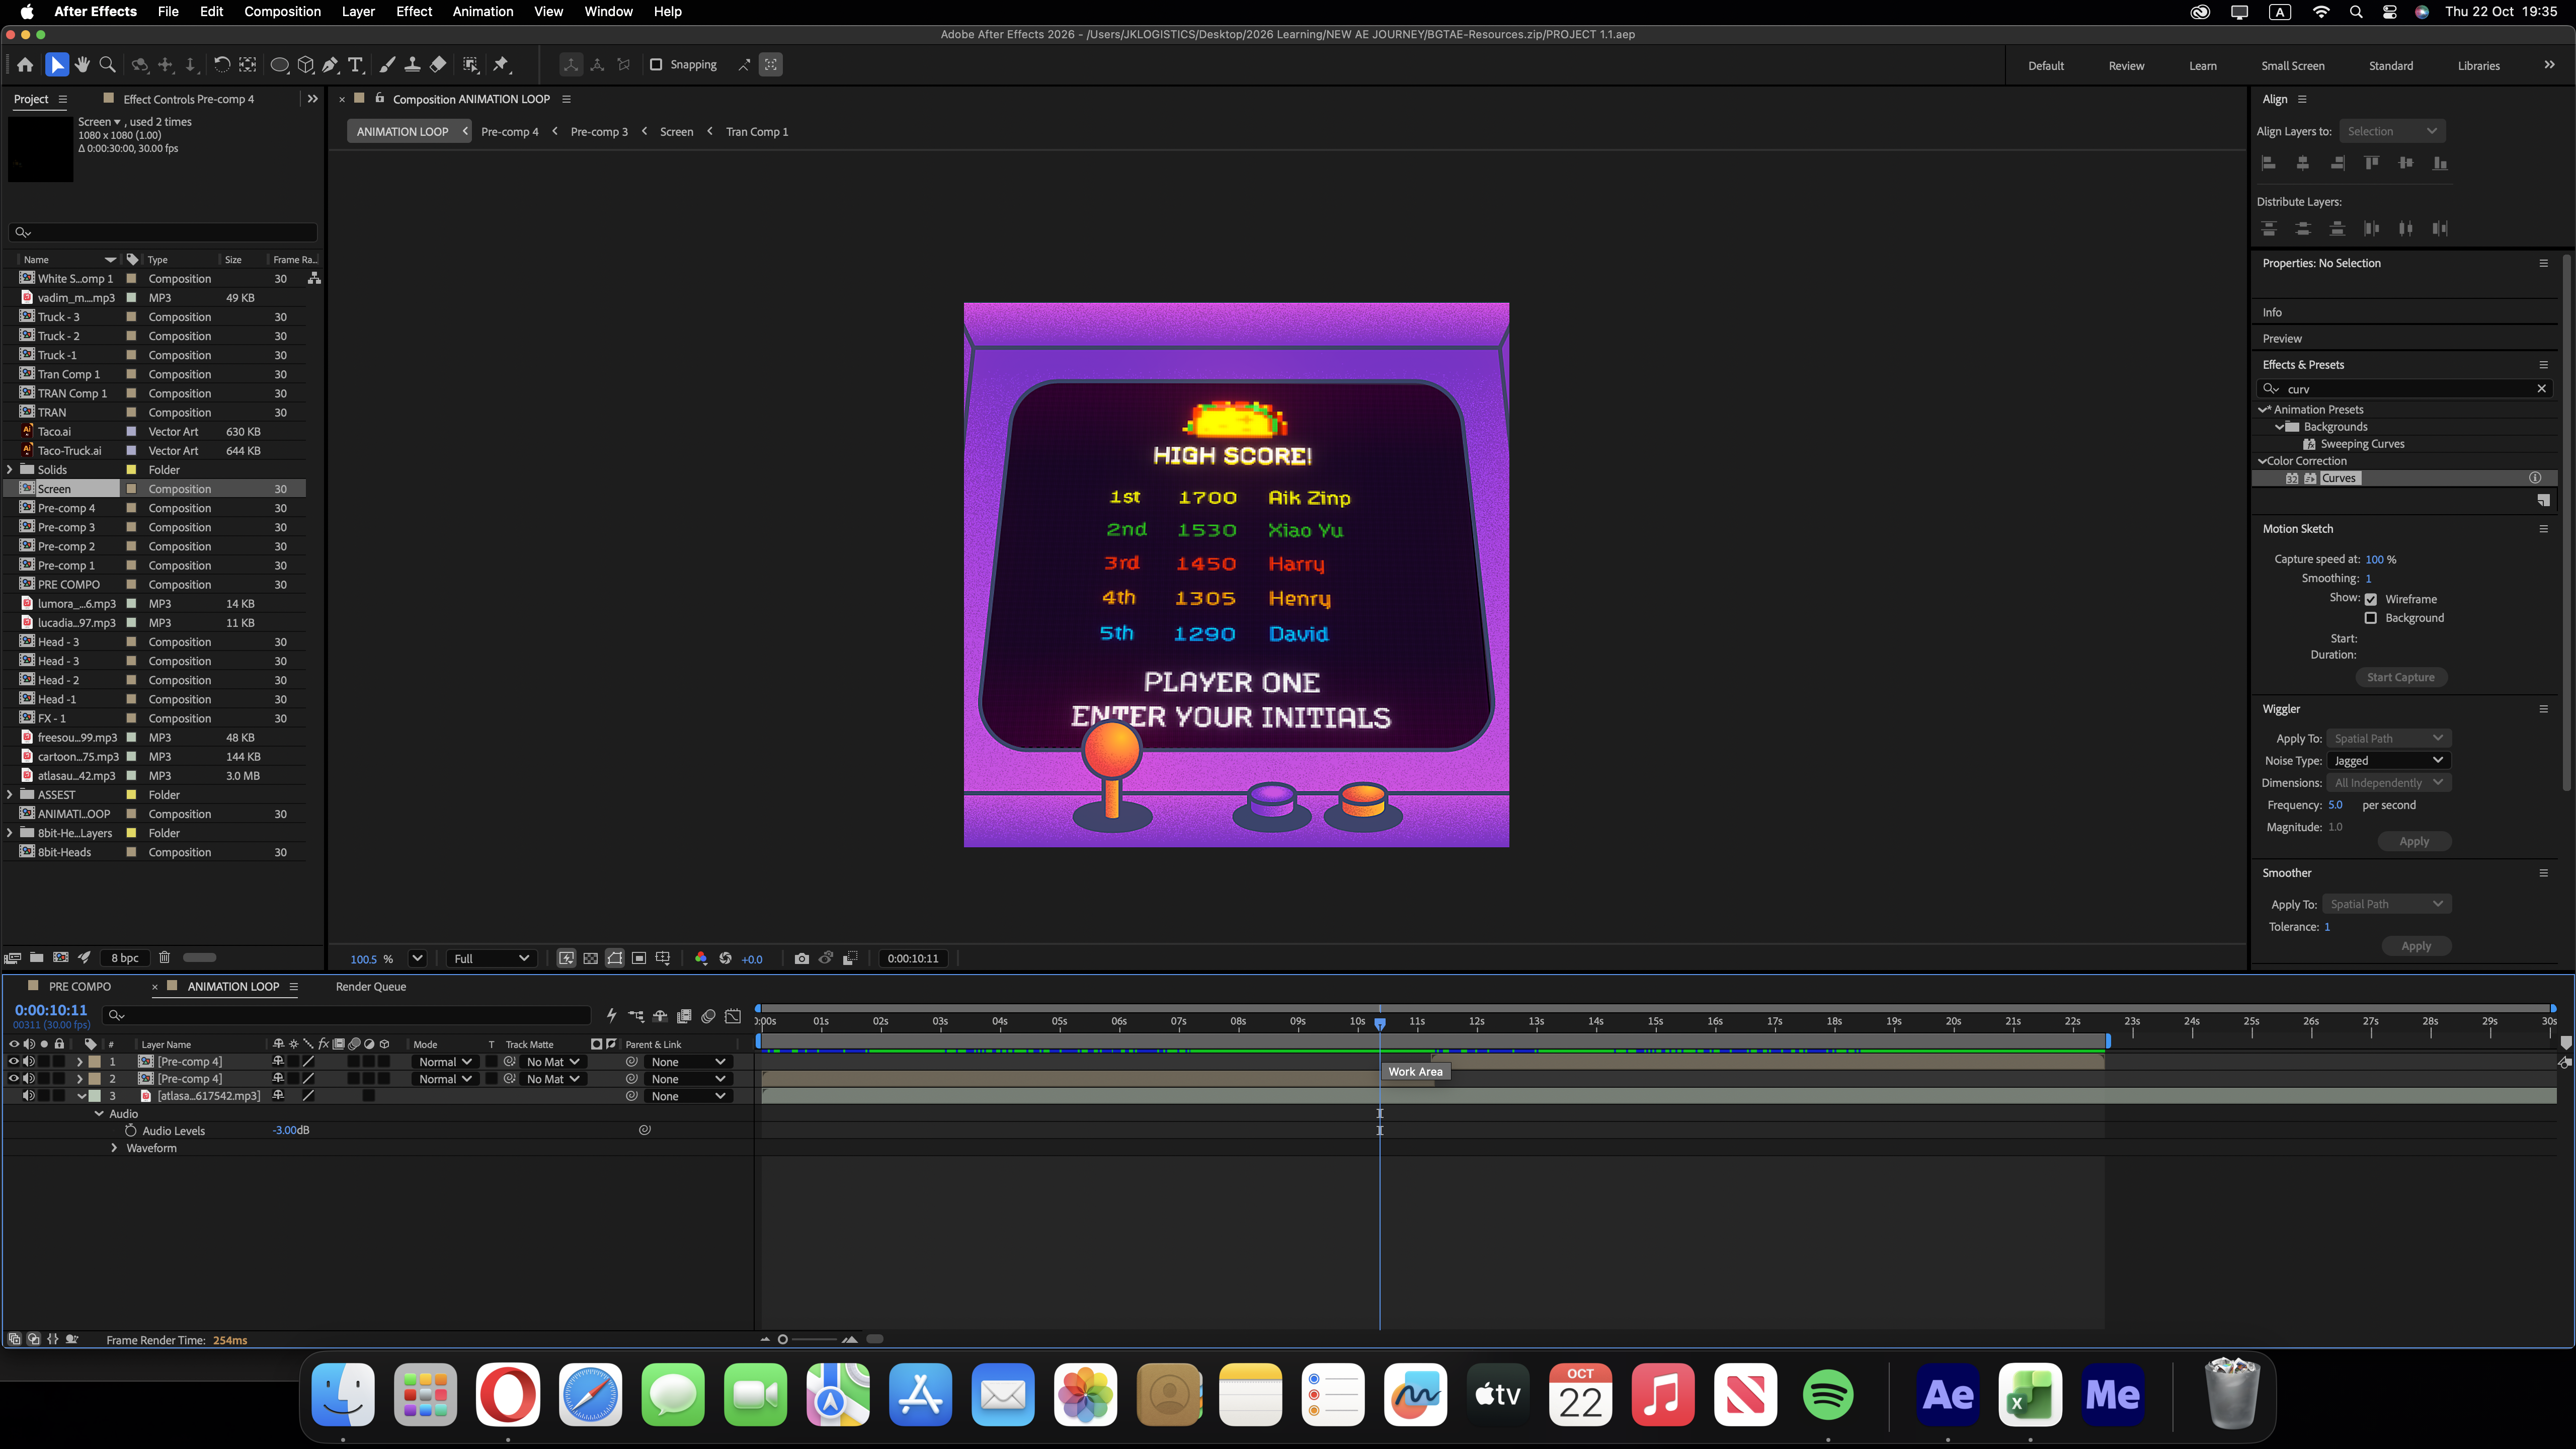Take a snapshot with the camera icon

tap(801, 958)
